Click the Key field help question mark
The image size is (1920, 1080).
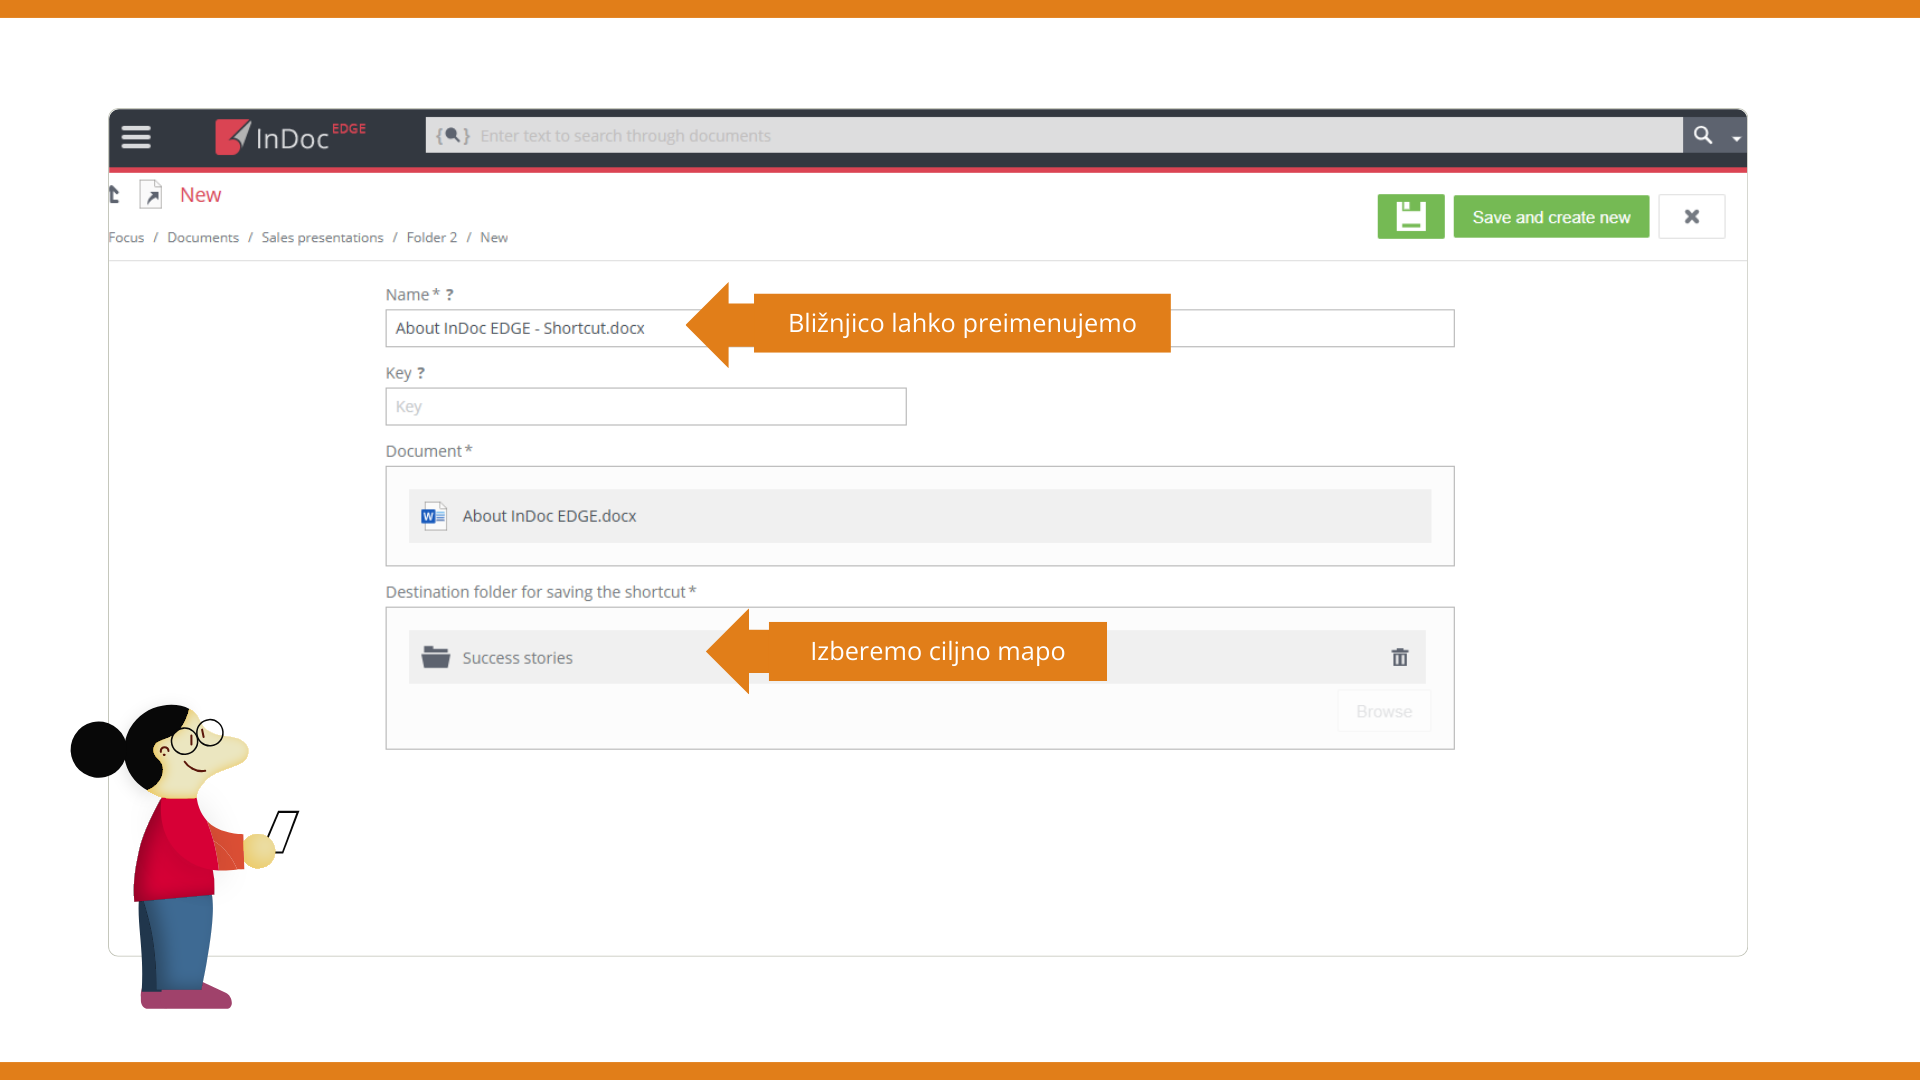tap(421, 373)
